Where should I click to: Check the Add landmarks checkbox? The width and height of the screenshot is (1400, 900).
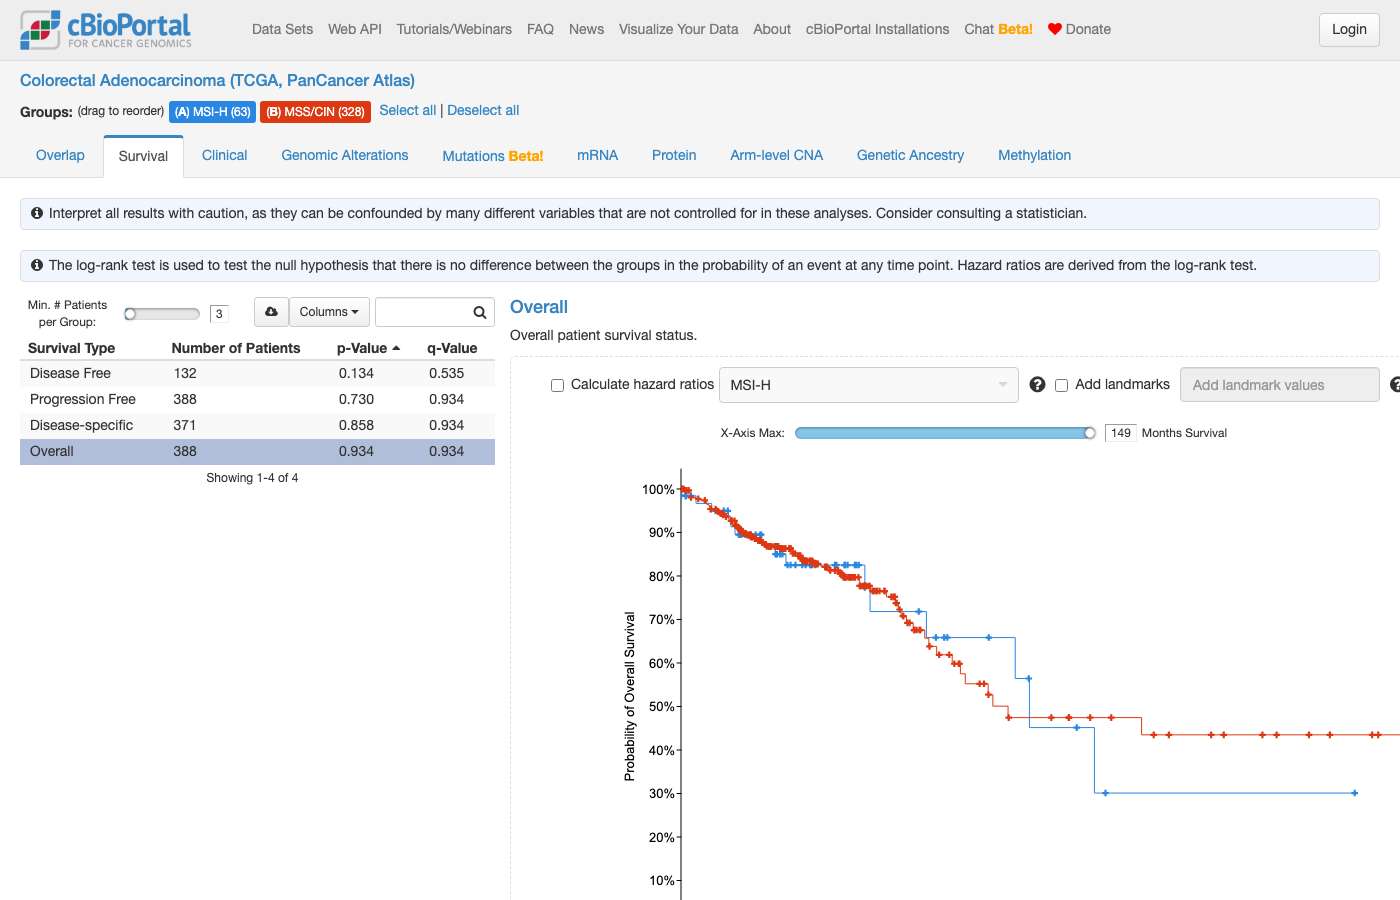point(1062,385)
